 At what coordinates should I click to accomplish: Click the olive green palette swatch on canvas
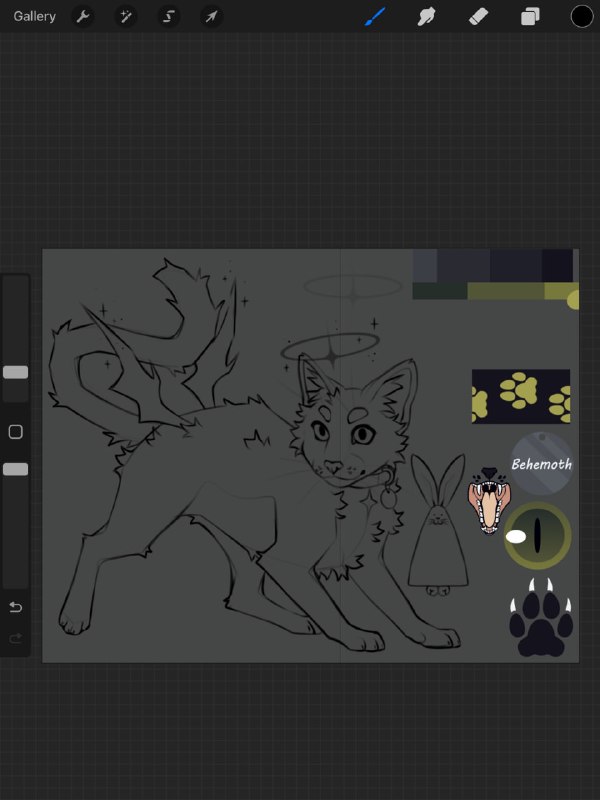pos(506,291)
